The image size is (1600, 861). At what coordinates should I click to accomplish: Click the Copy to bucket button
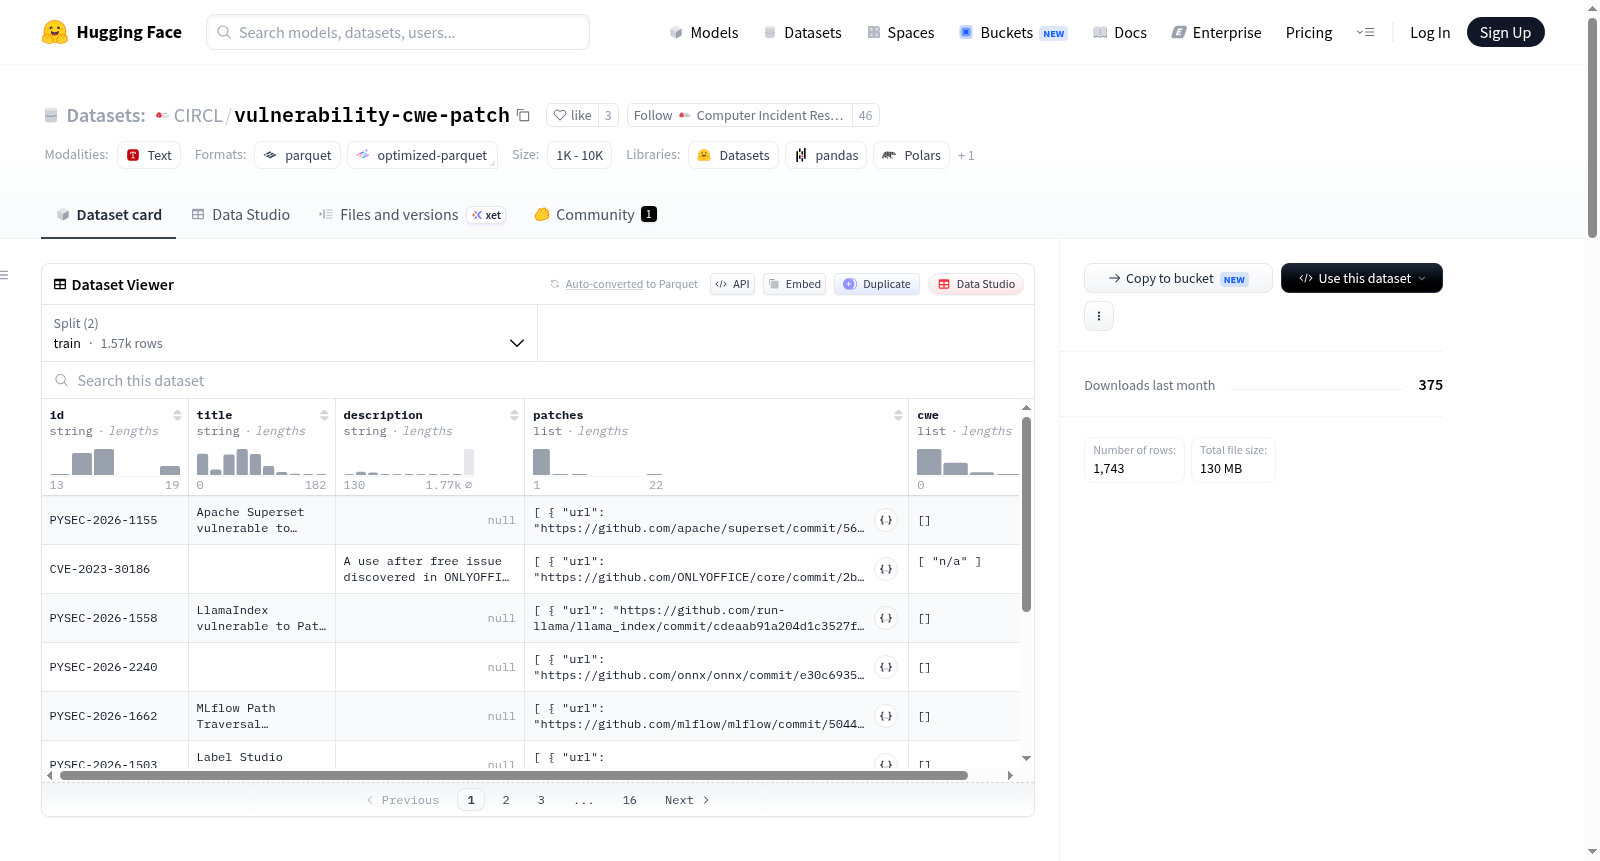click(1178, 278)
